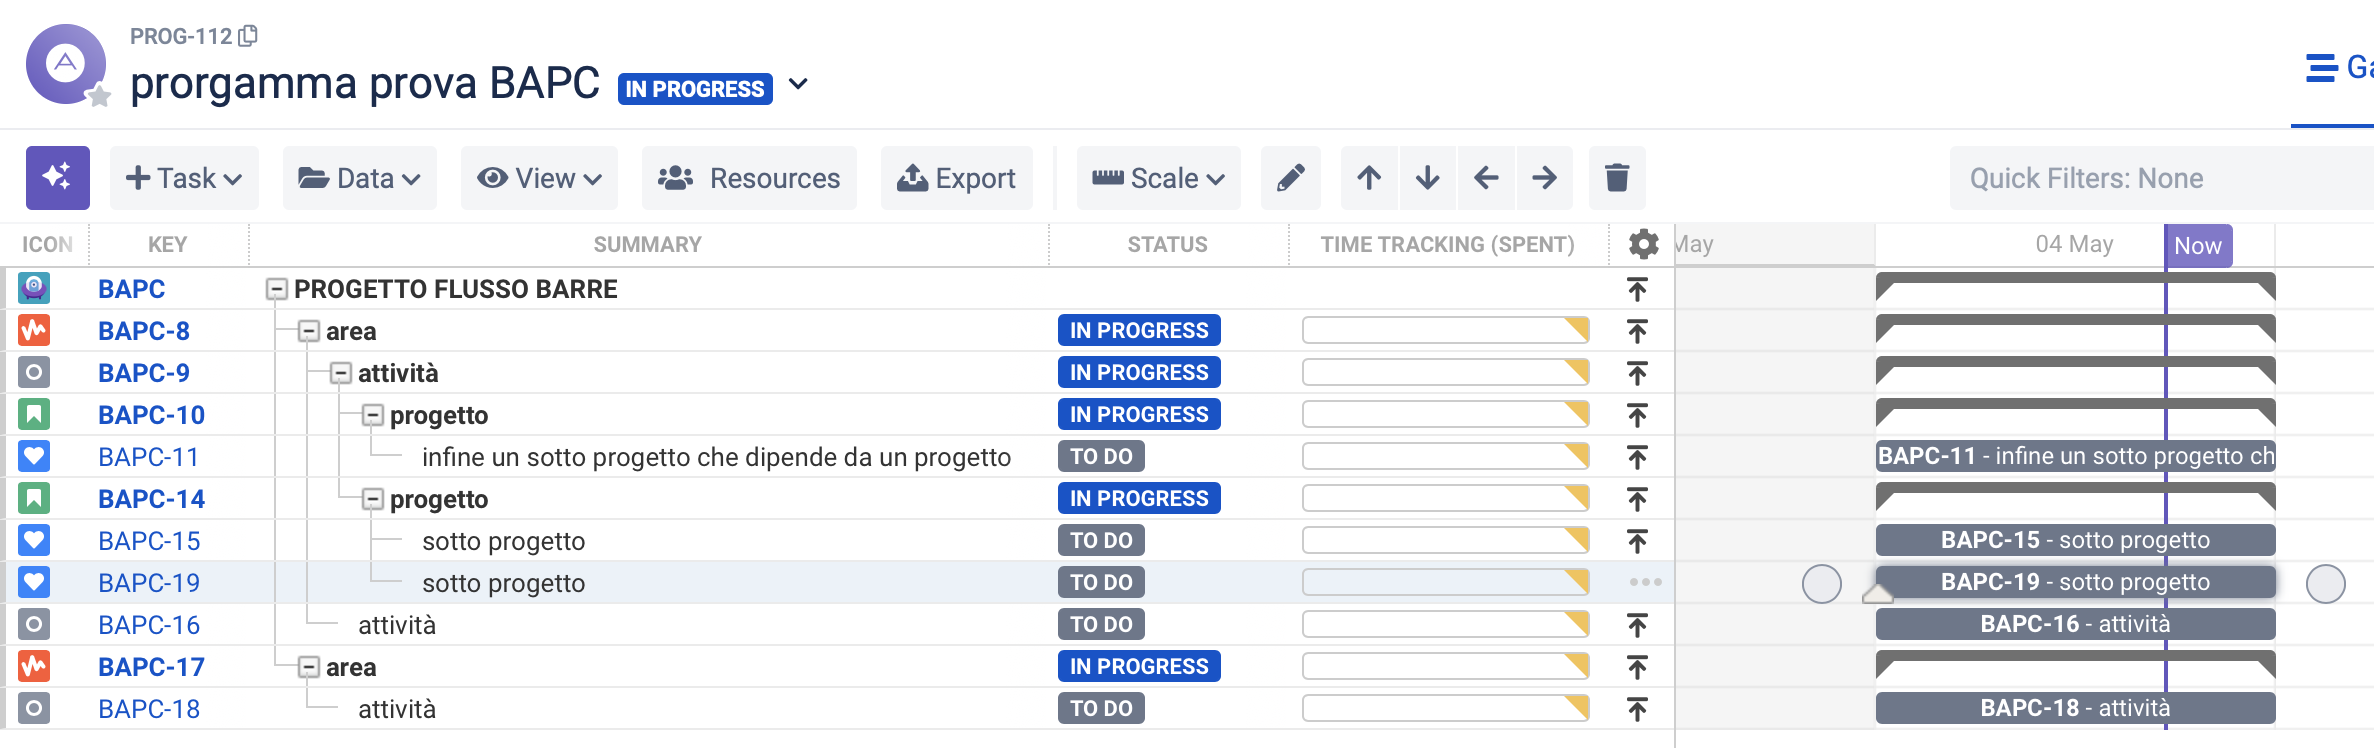This screenshot has height=748, width=2374.
Task: Copy PROG-112 key with copy icon
Action: [x=248, y=36]
